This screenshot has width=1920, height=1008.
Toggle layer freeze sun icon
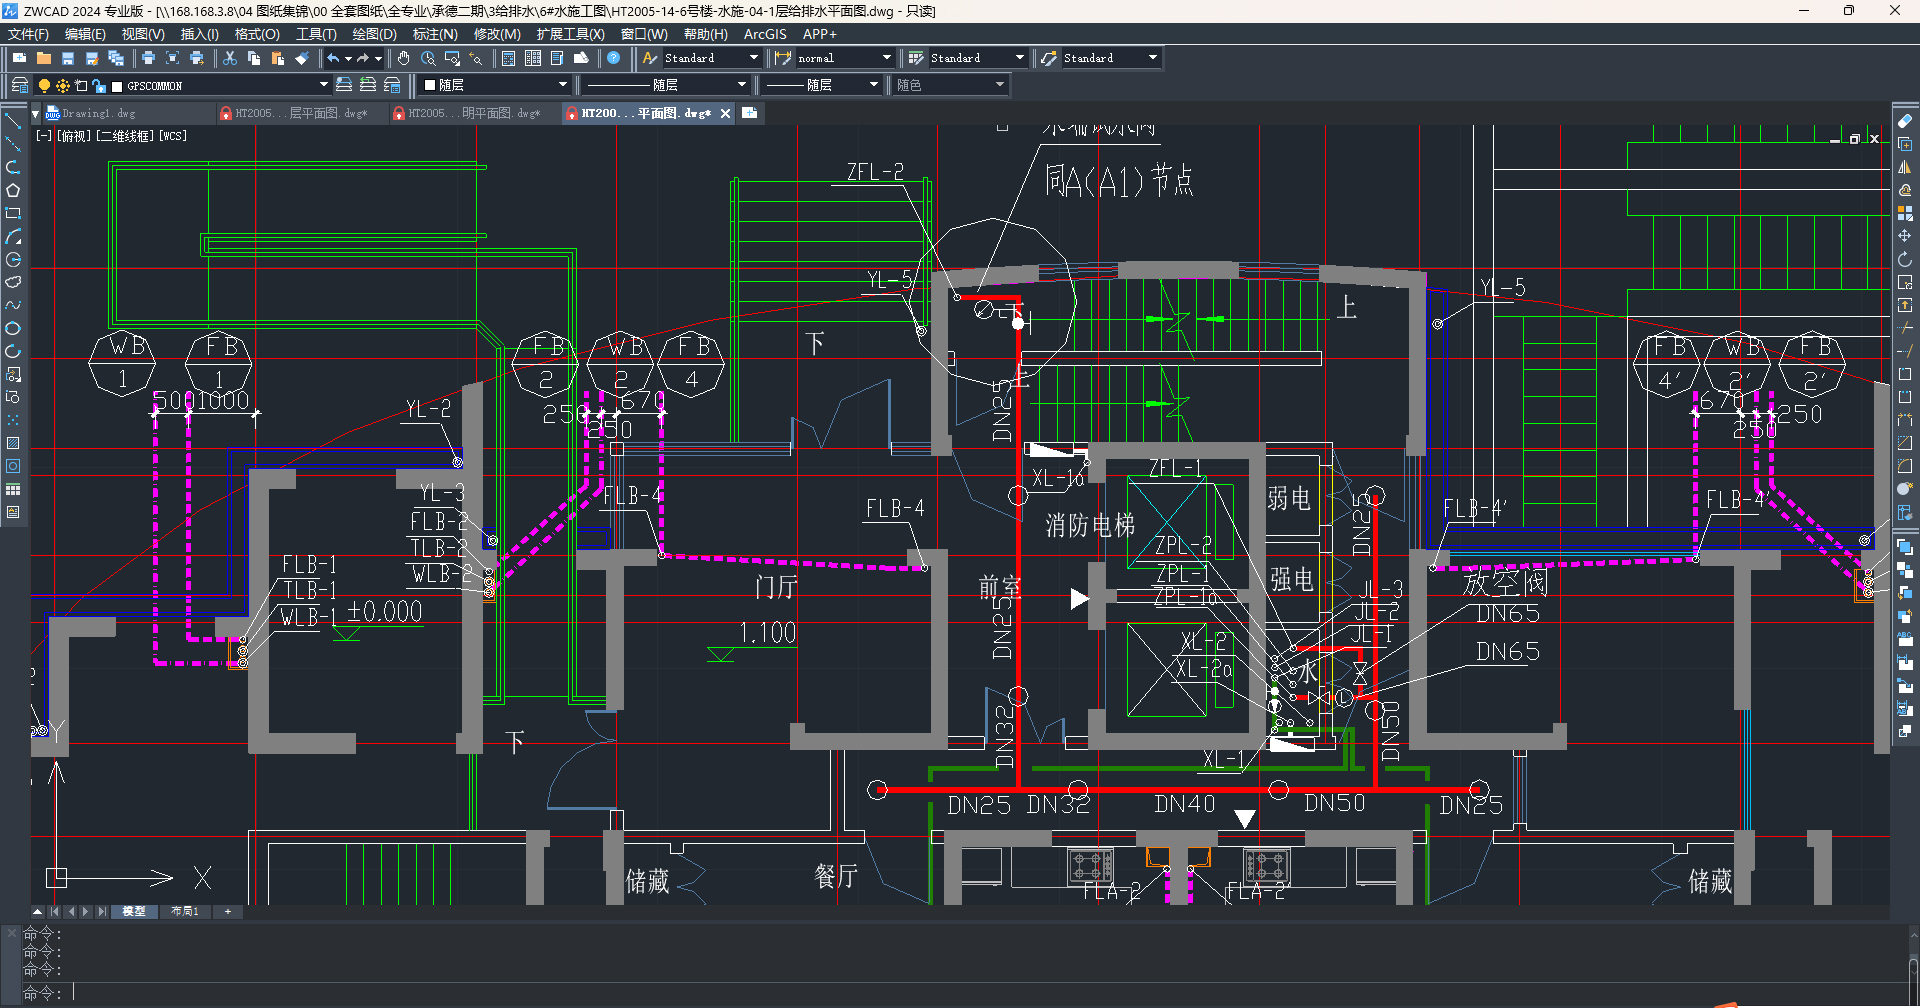[x=63, y=86]
